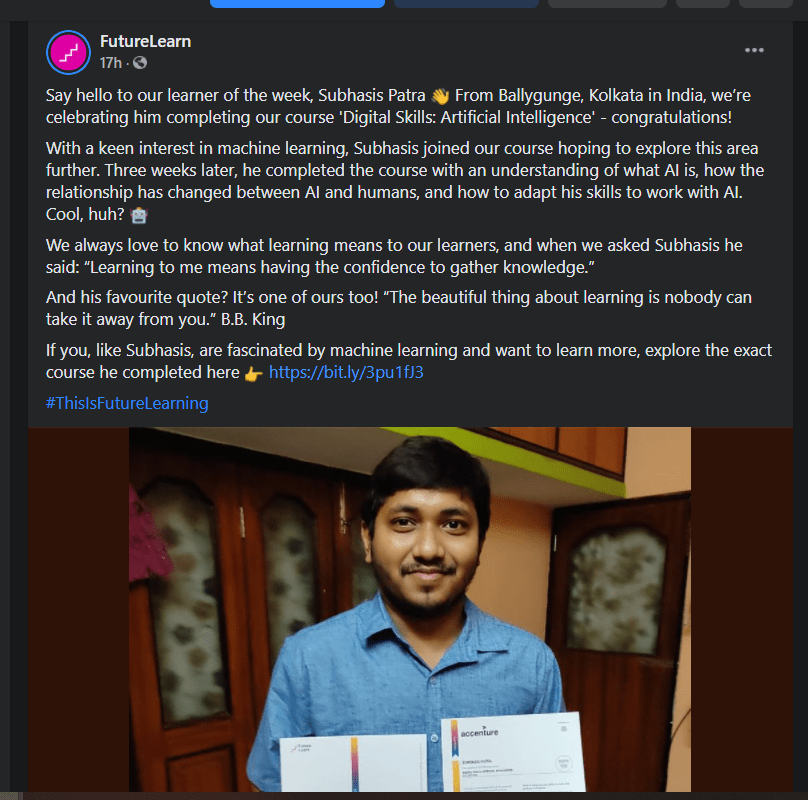This screenshot has width=808, height=800.
Task: Click the pointing hand emoji before the link
Action: pos(254,373)
